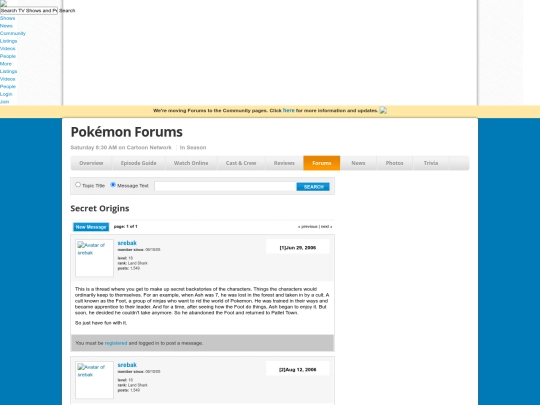Click the 'page: 1 of 1' indicator
The width and height of the screenshot is (540, 405).
point(125,227)
